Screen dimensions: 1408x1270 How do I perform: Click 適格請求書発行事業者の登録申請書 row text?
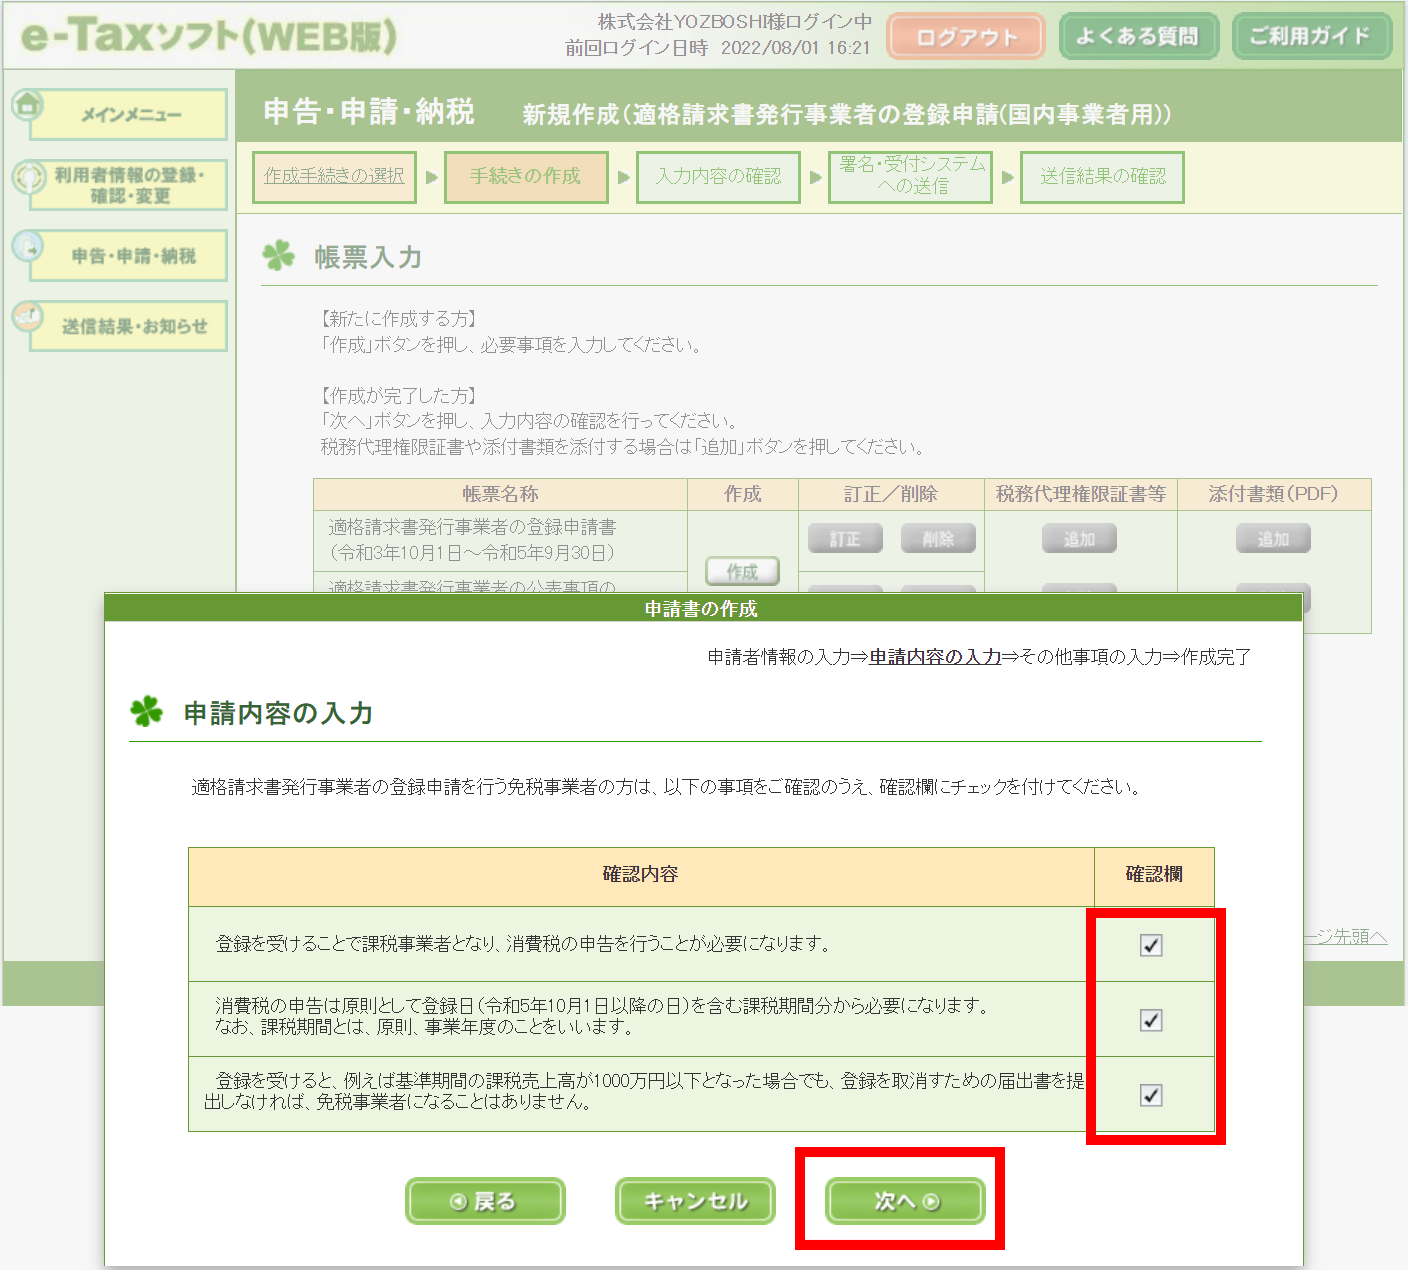[x=472, y=540]
